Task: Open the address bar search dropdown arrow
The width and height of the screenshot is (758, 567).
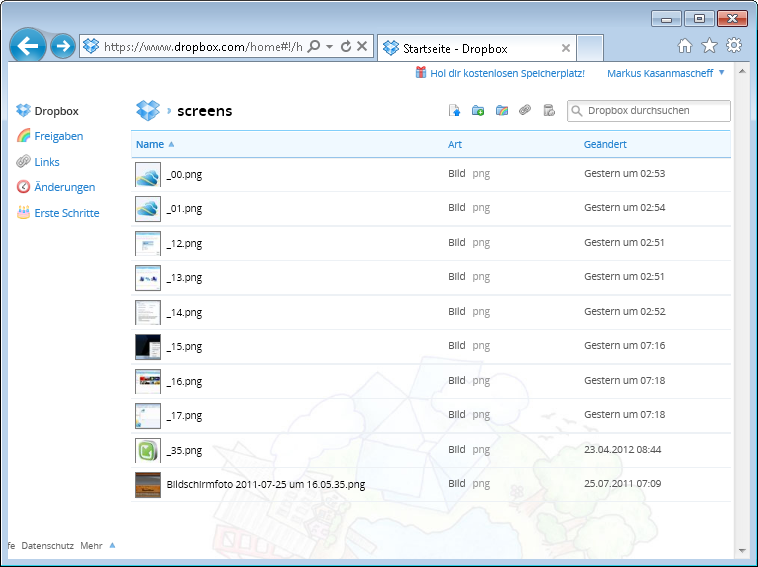Action: click(x=329, y=47)
